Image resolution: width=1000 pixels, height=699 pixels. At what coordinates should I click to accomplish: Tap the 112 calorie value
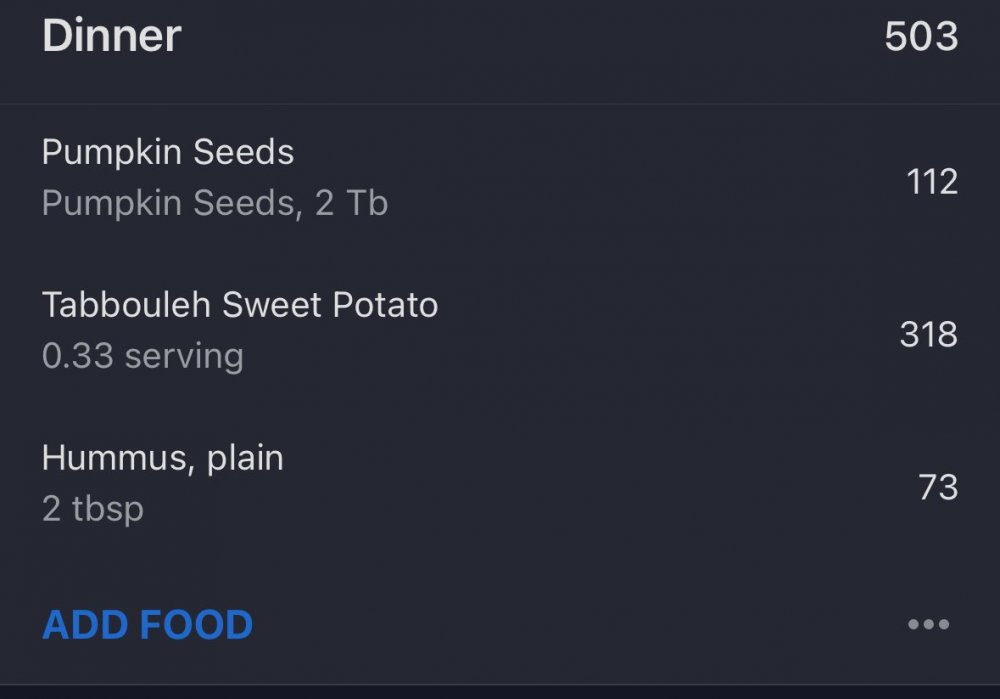click(932, 181)
